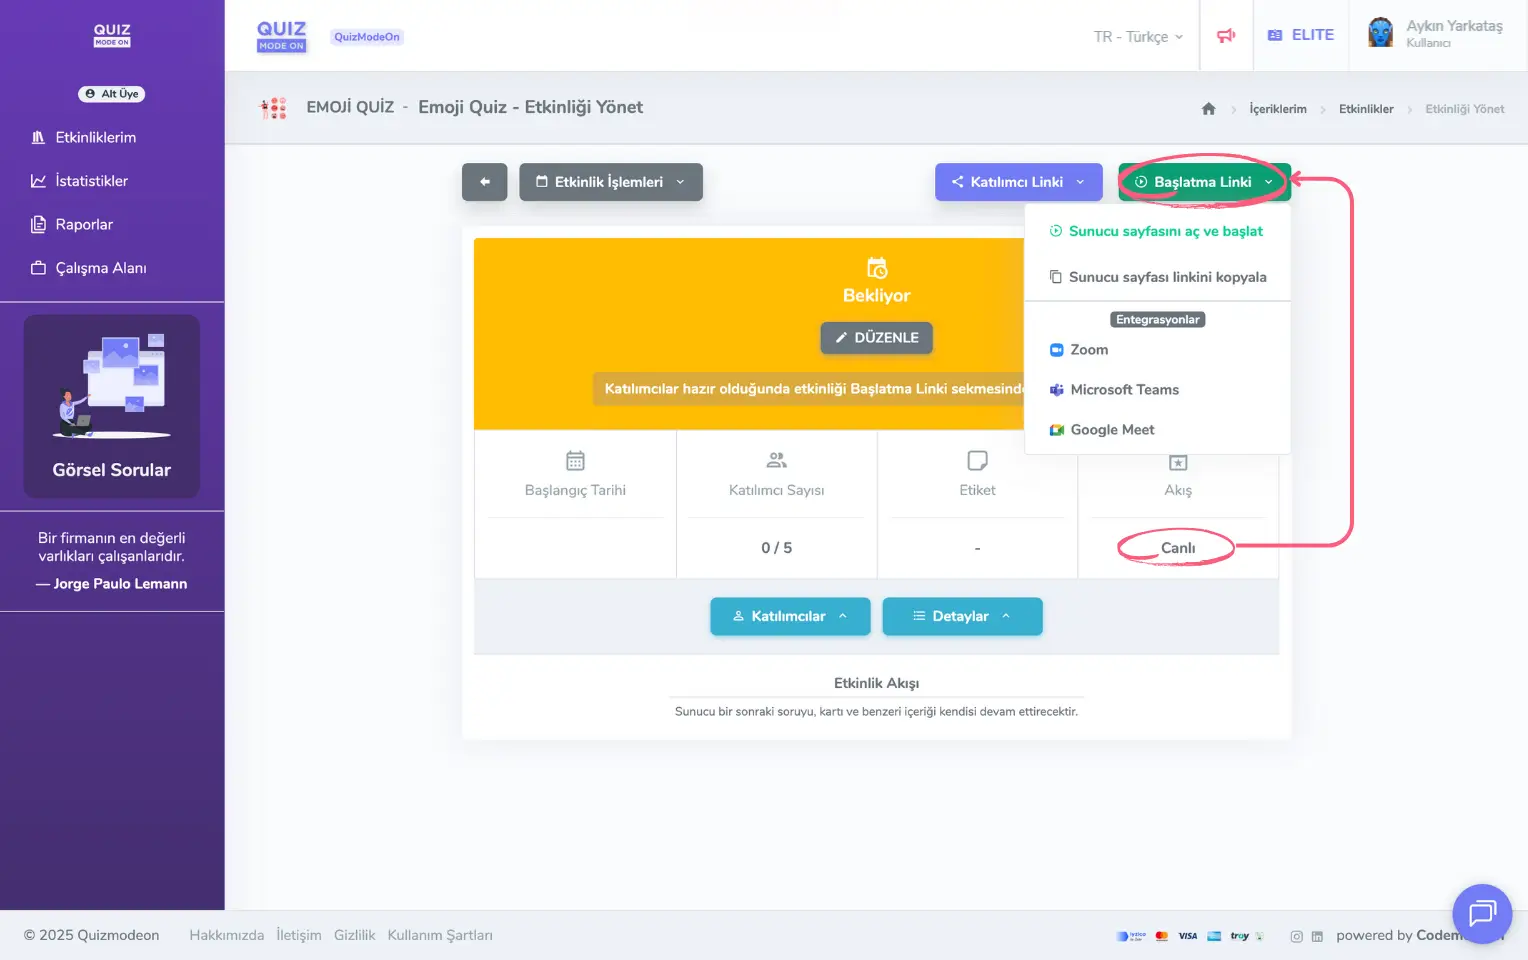Open the Katılımcı Linki dropdown

1018,182
